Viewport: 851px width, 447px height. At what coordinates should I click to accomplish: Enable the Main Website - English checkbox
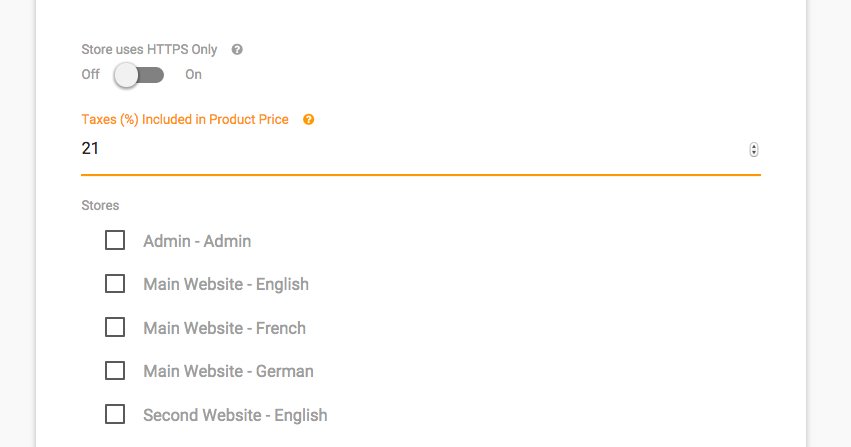pyautogui.click(x=115, y=284)
